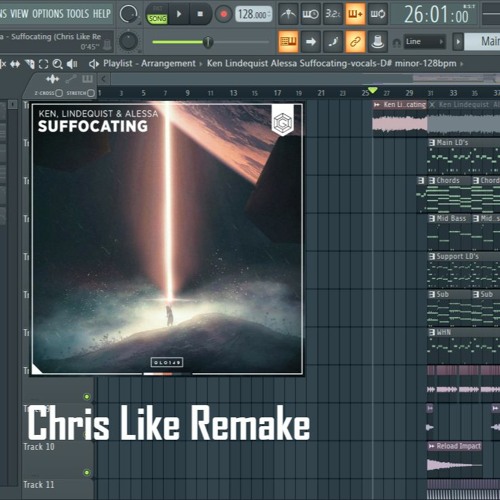Open the WHN clip menu icon
Image resolution: width=500 pixels, height=500 pixels.
coord(432,332)
